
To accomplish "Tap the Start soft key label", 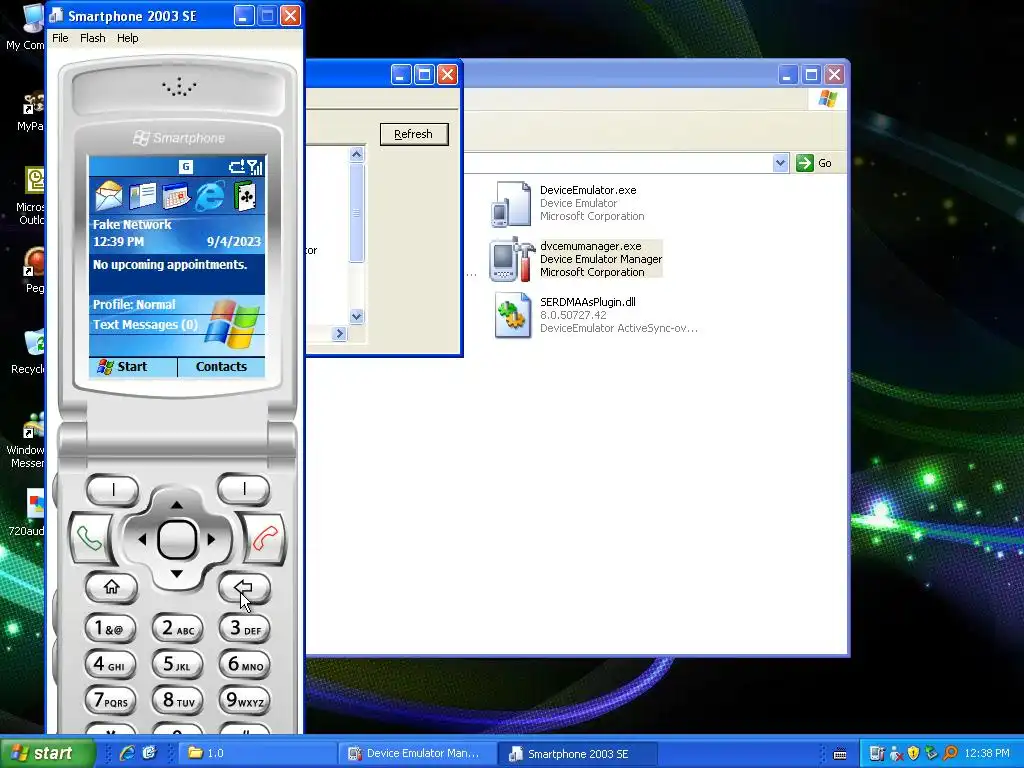I will click(x=133, y=366).
